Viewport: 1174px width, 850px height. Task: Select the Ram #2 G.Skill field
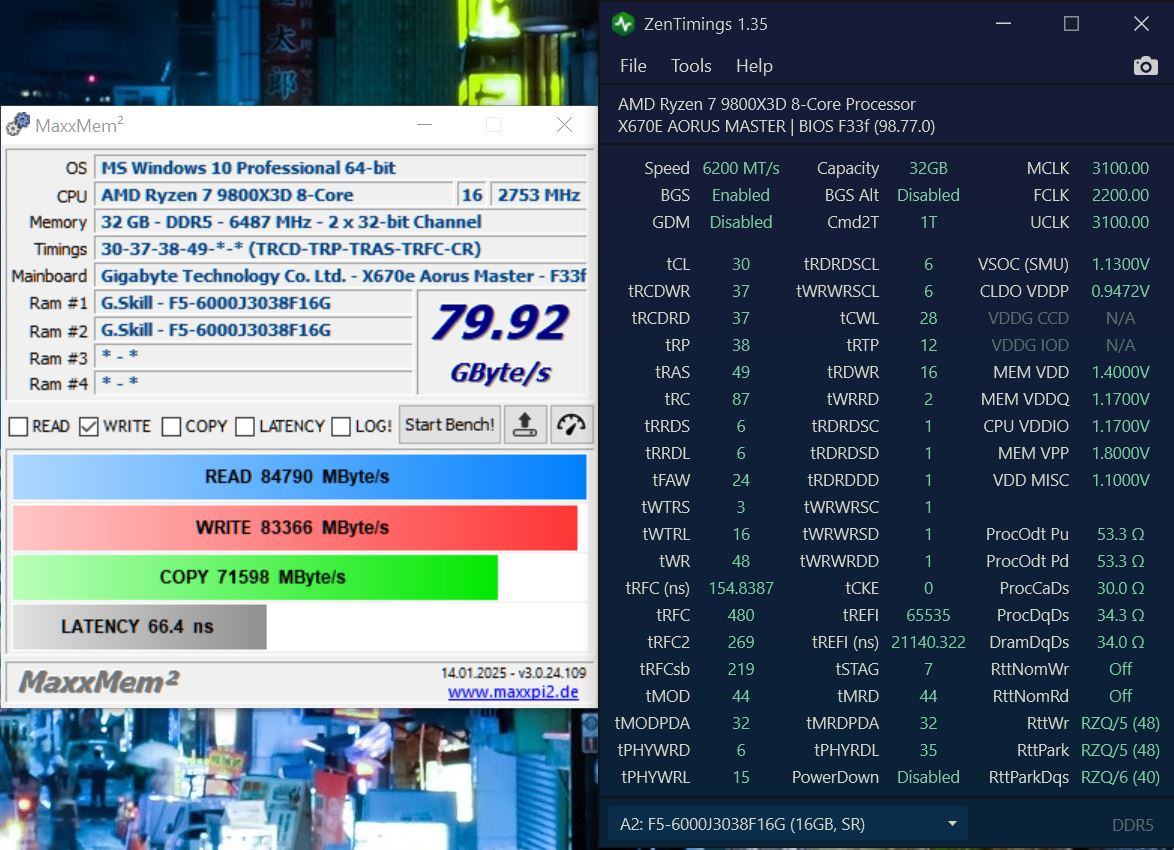point(254,330)
